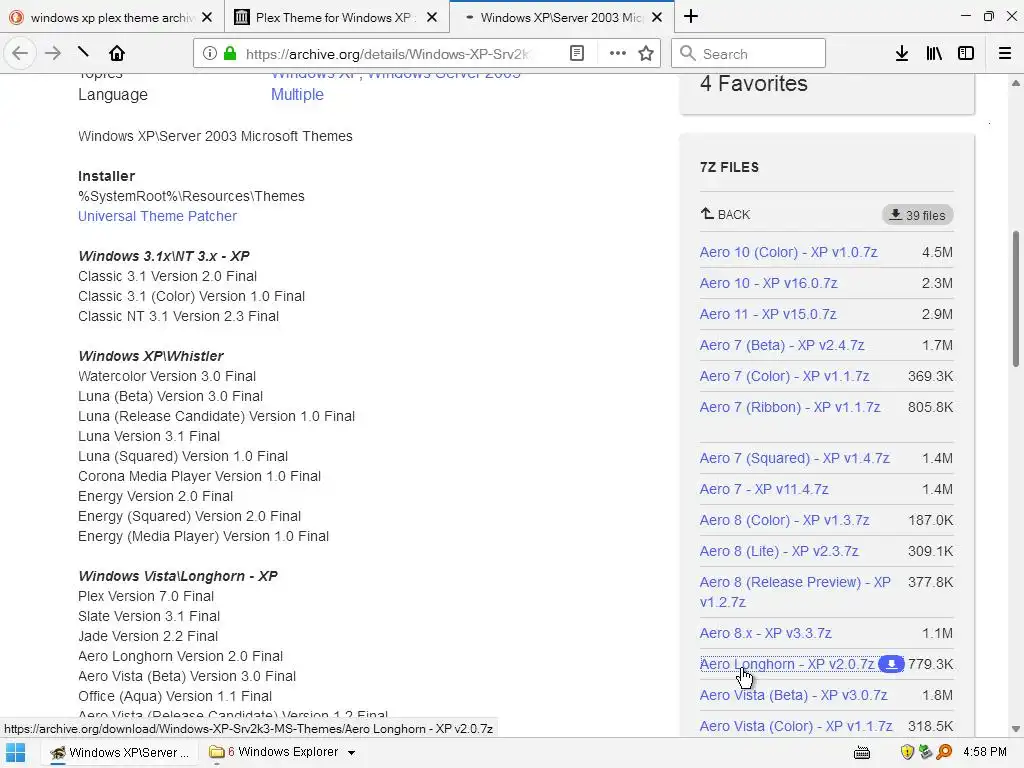Click the orange search tray icon
This screenshot has height=768, width=1024.
tap(944, 752)
